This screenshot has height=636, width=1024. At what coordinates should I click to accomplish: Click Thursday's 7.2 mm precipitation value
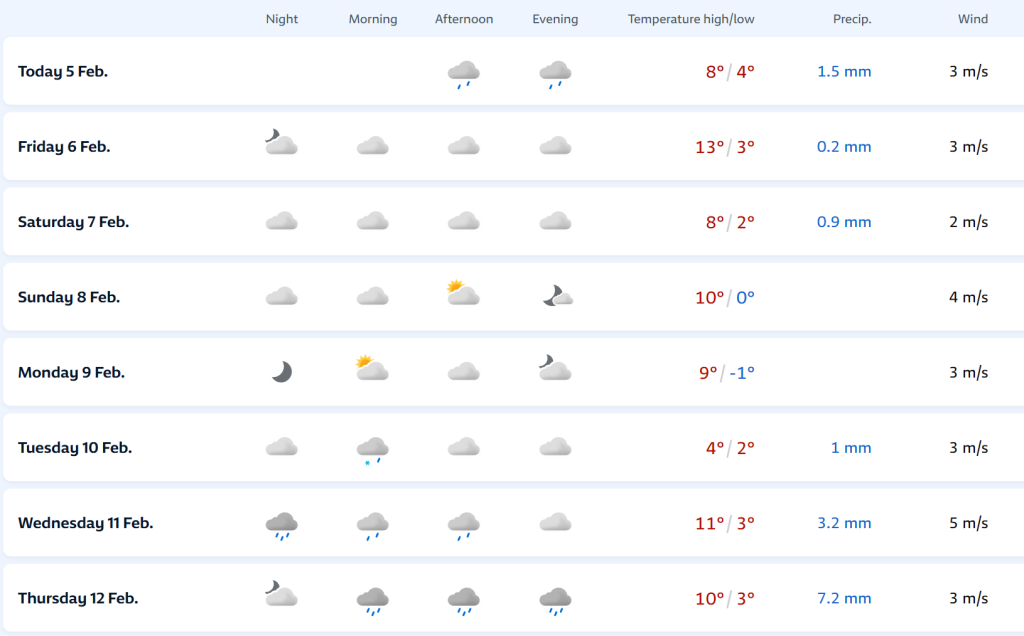pyautogui.click(x=844, y=599)
